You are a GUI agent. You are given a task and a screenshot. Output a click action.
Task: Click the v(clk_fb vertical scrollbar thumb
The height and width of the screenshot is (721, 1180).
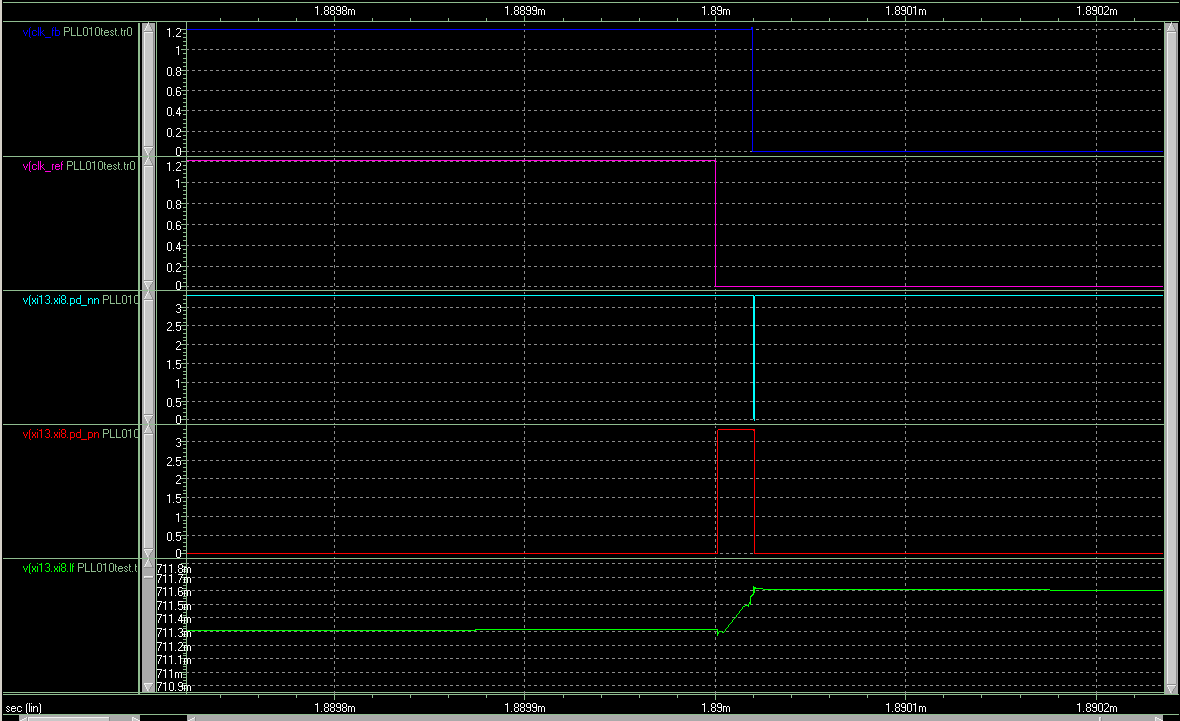point(148,90)
